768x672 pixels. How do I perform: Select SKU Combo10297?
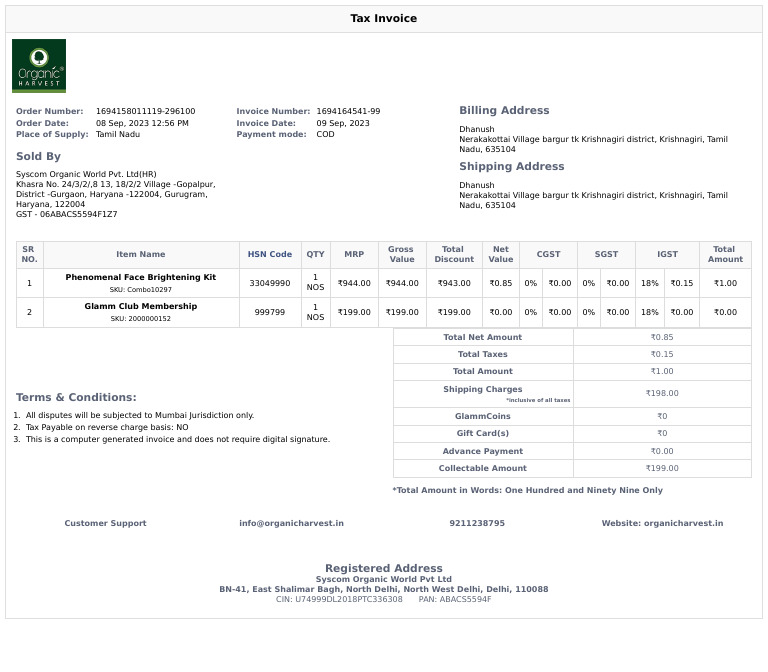tap(141, 289)
